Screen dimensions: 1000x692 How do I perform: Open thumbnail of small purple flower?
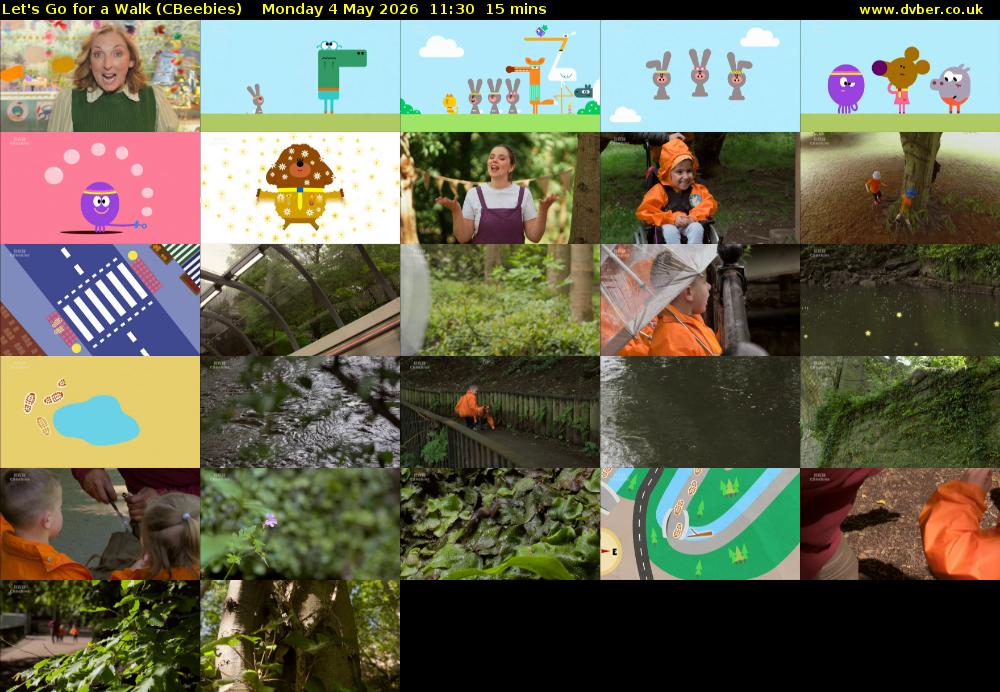300,524
